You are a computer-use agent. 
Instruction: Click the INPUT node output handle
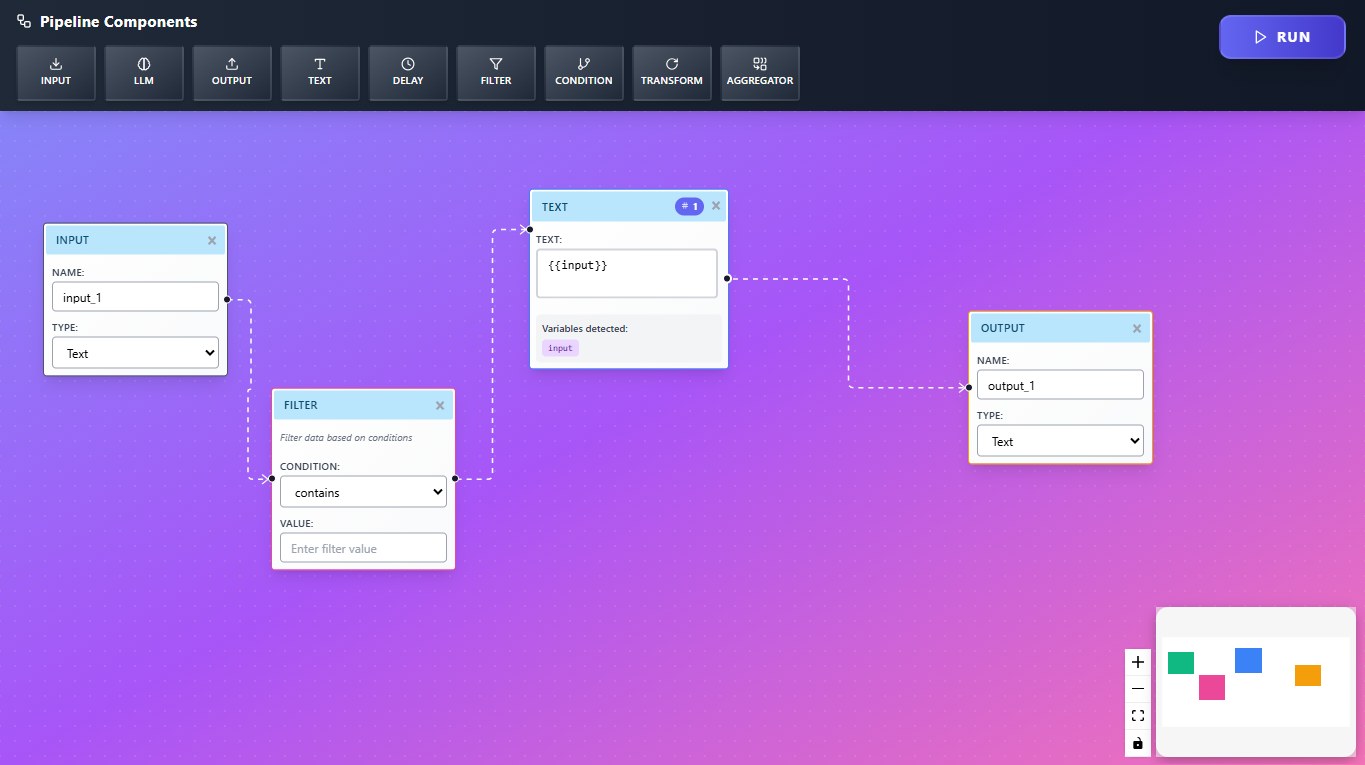tap(228, 299)
